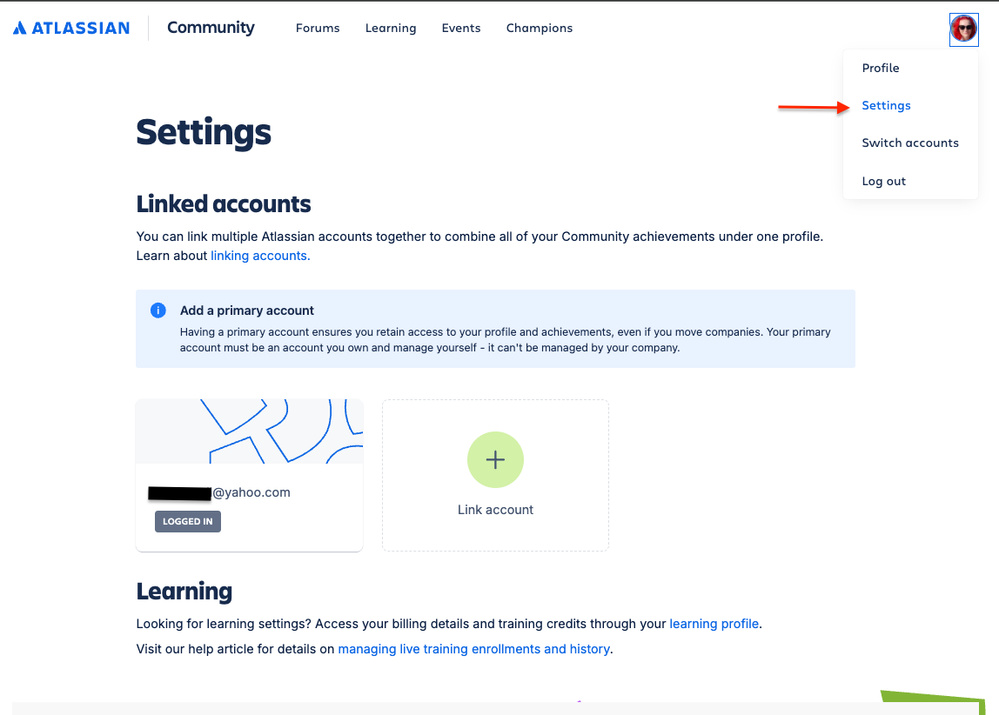Click the LOGGED IN badge
This screenshot has height=715, width=999.
(x=188, y=521)
